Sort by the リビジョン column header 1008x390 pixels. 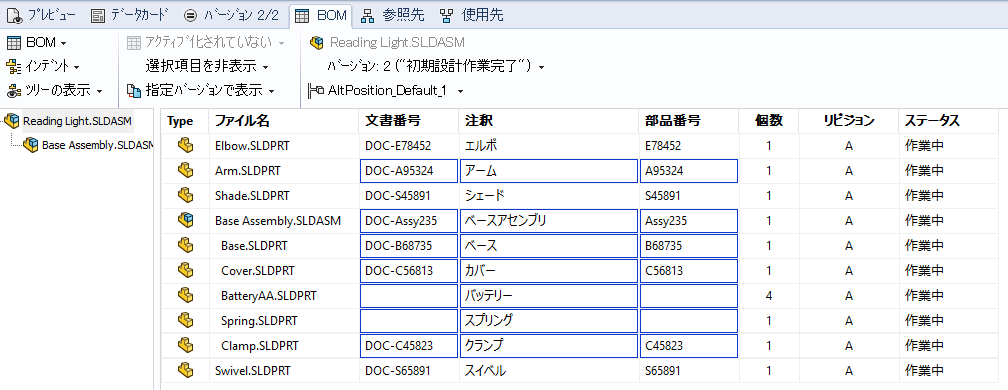pyautogui.click(x=849, y=121)
